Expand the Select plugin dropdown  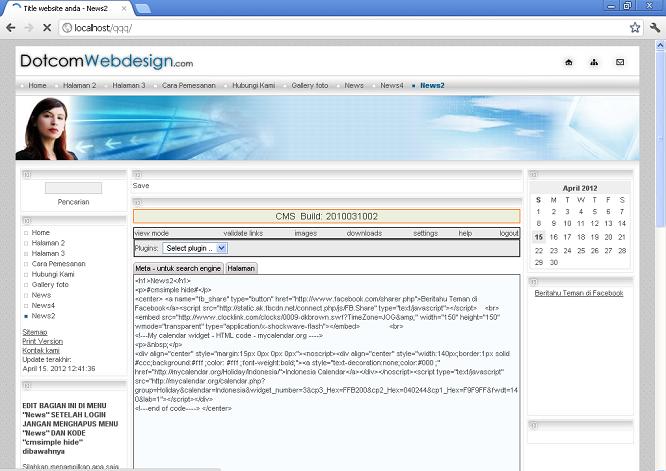point(195,248)
